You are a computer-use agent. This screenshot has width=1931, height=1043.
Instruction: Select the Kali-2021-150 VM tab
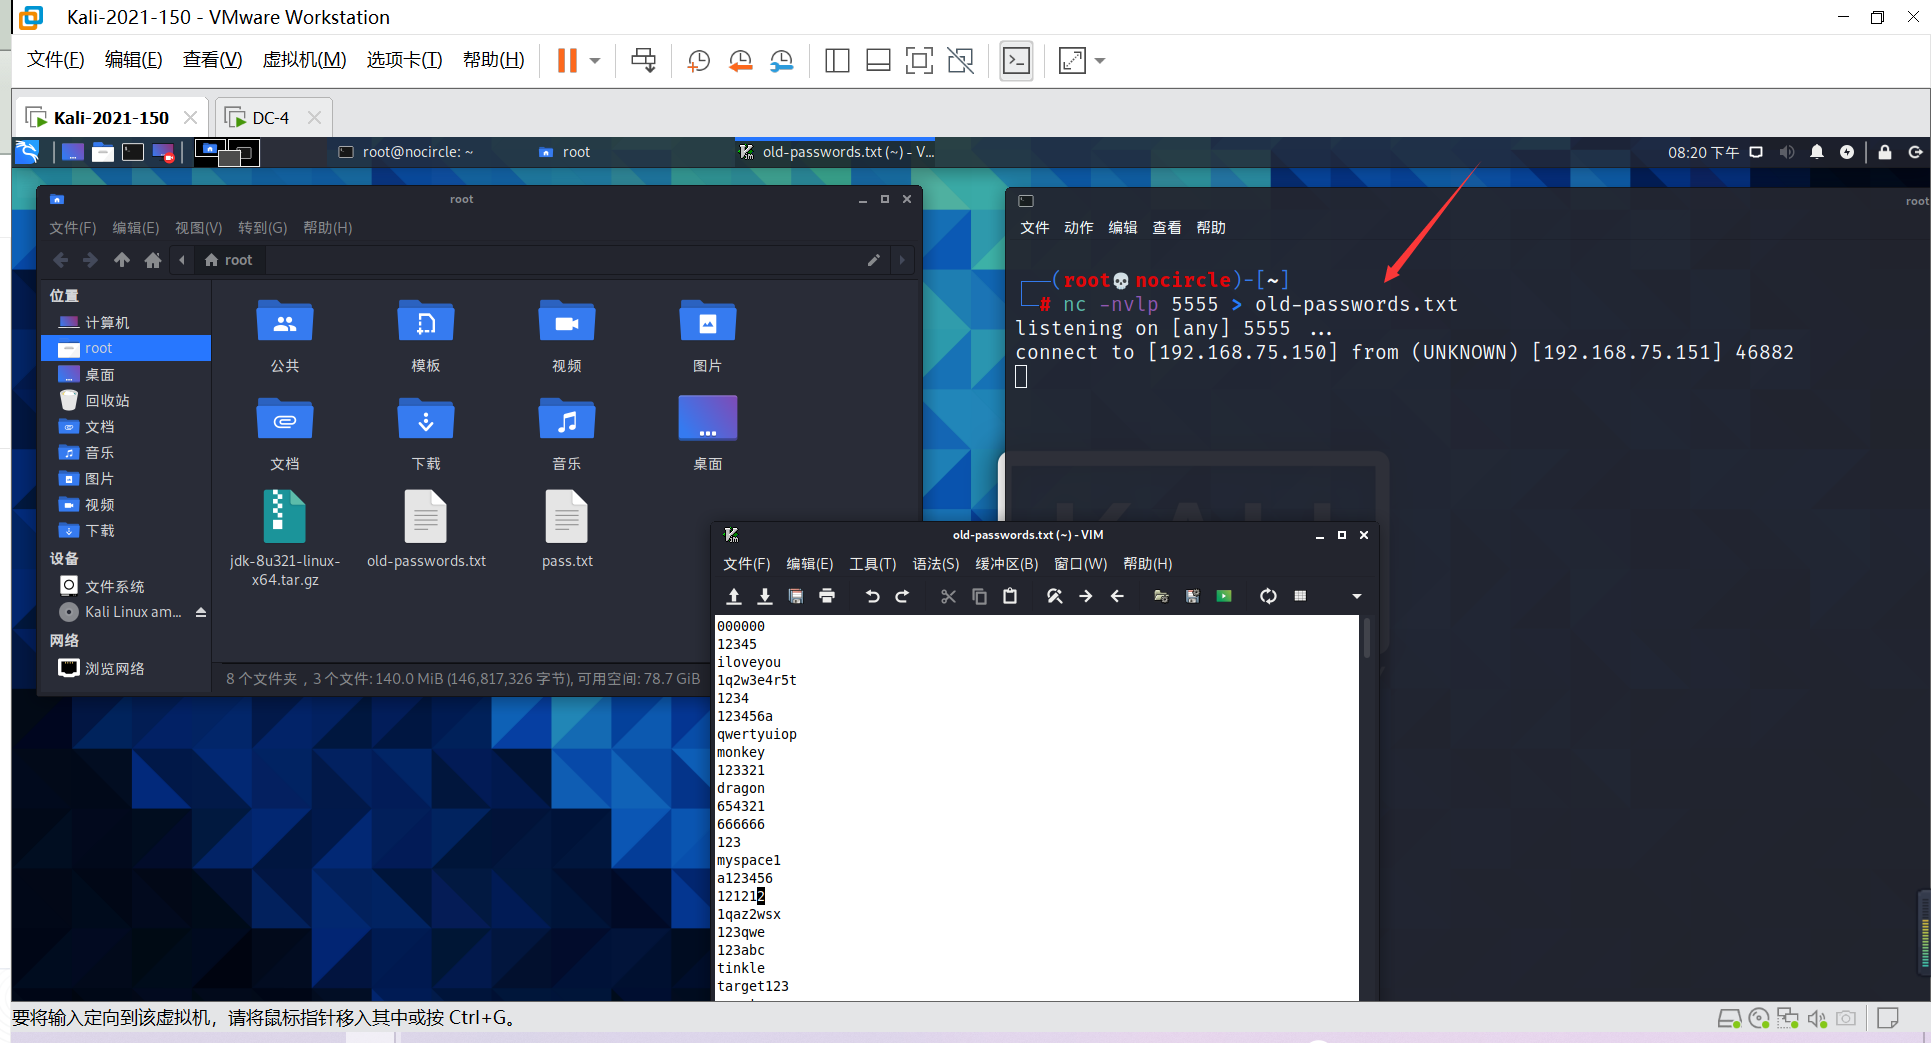pos(111,118)
